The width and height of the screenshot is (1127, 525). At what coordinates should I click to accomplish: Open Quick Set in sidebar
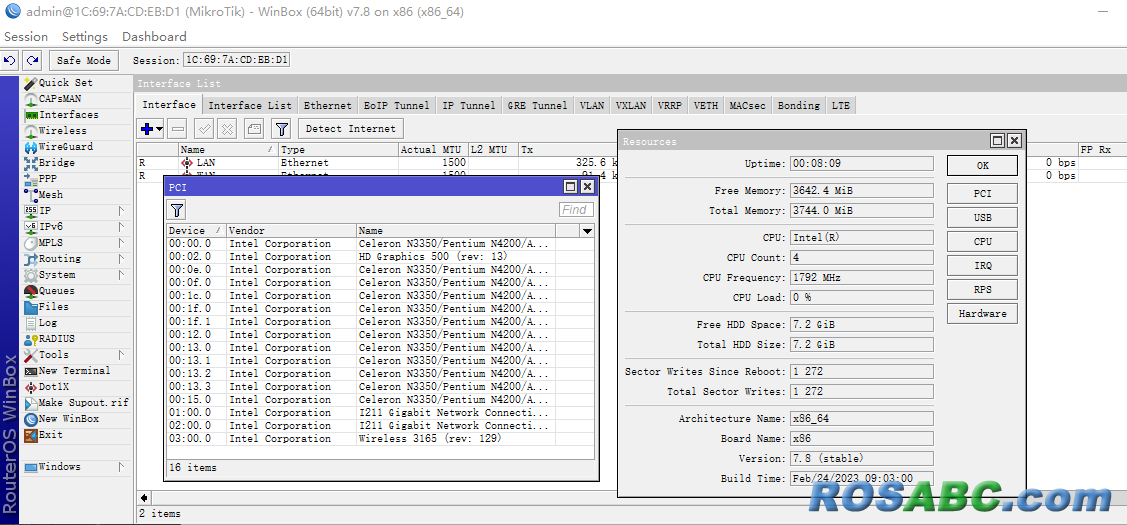pos(65,83)
